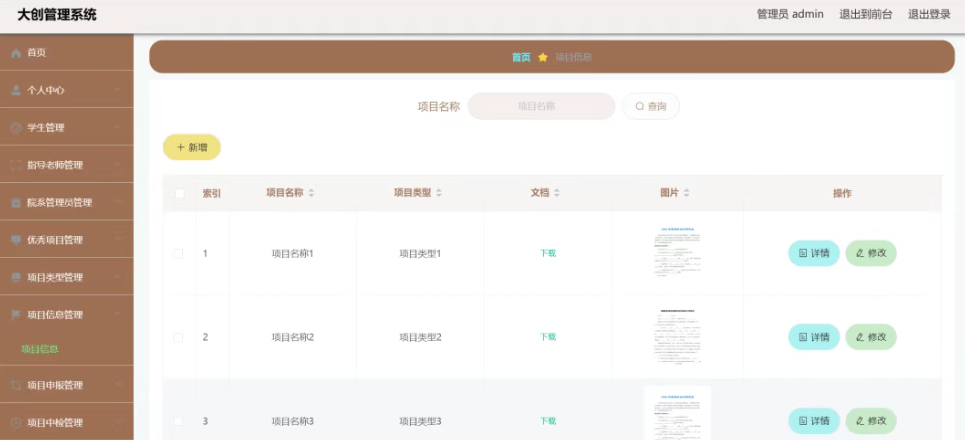The image size is (965, 440).
Task: Open 详情 for 项目名称3
Action: coord(814,421)
